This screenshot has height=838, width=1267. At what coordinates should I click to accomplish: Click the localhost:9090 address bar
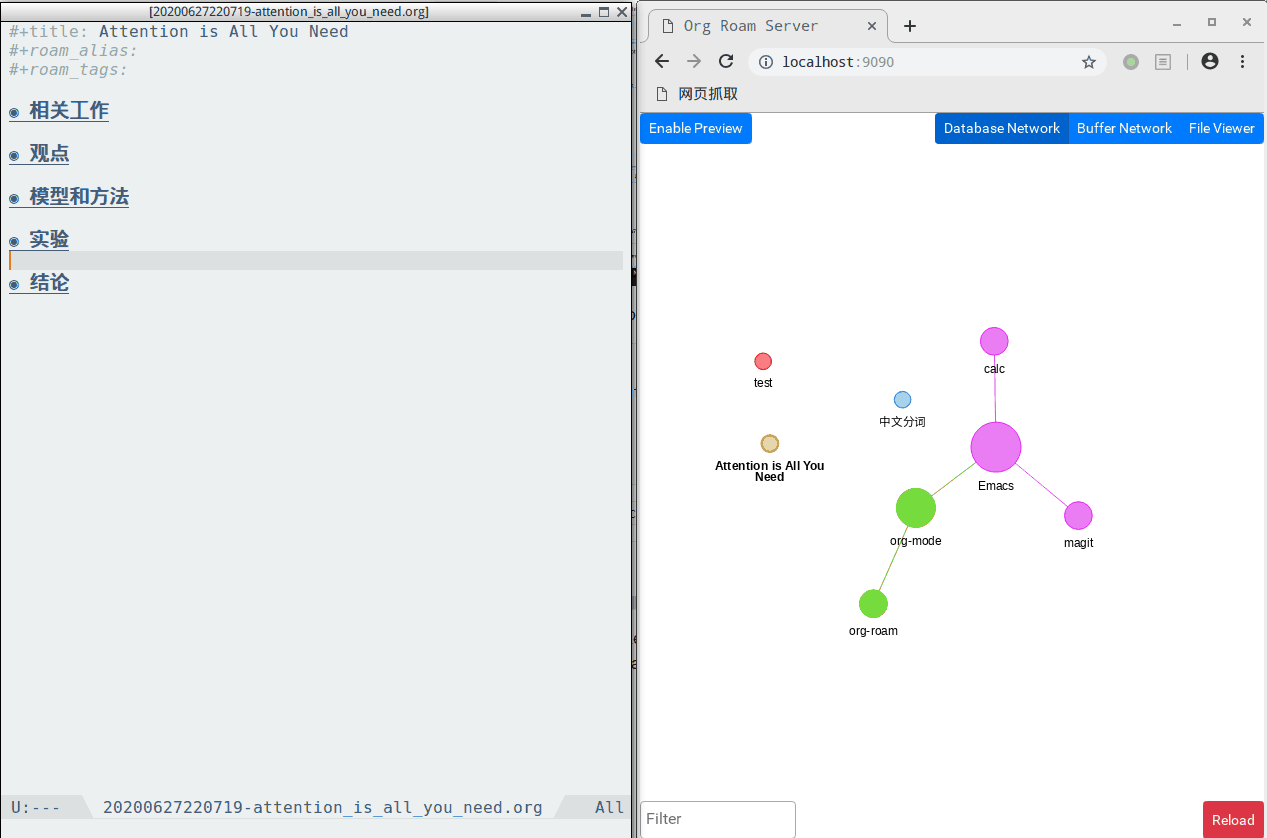927,62
